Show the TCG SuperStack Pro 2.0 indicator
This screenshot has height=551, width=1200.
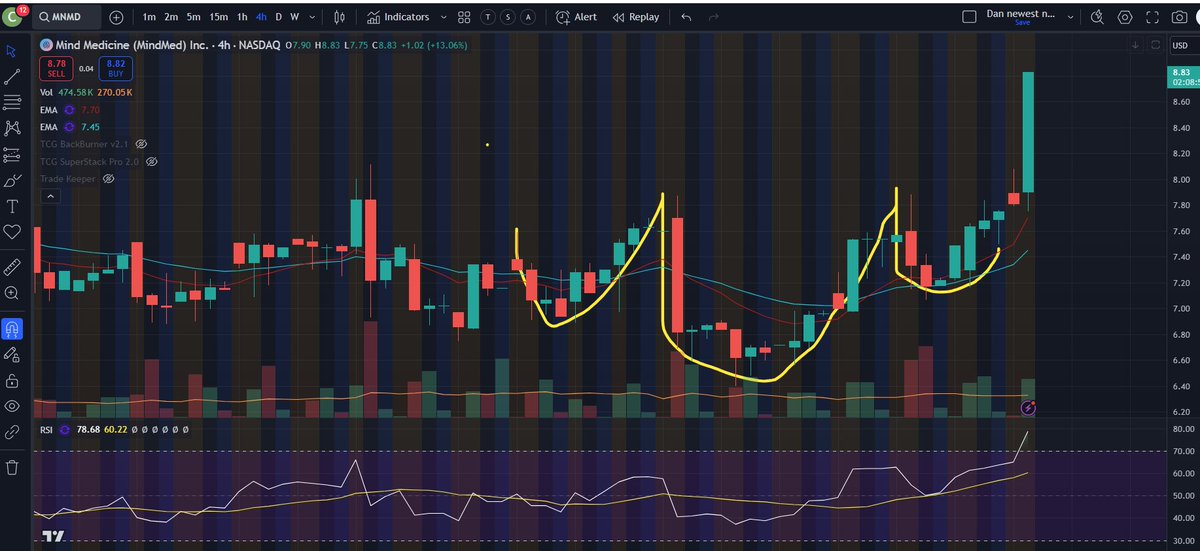click(x=153, y=161)
